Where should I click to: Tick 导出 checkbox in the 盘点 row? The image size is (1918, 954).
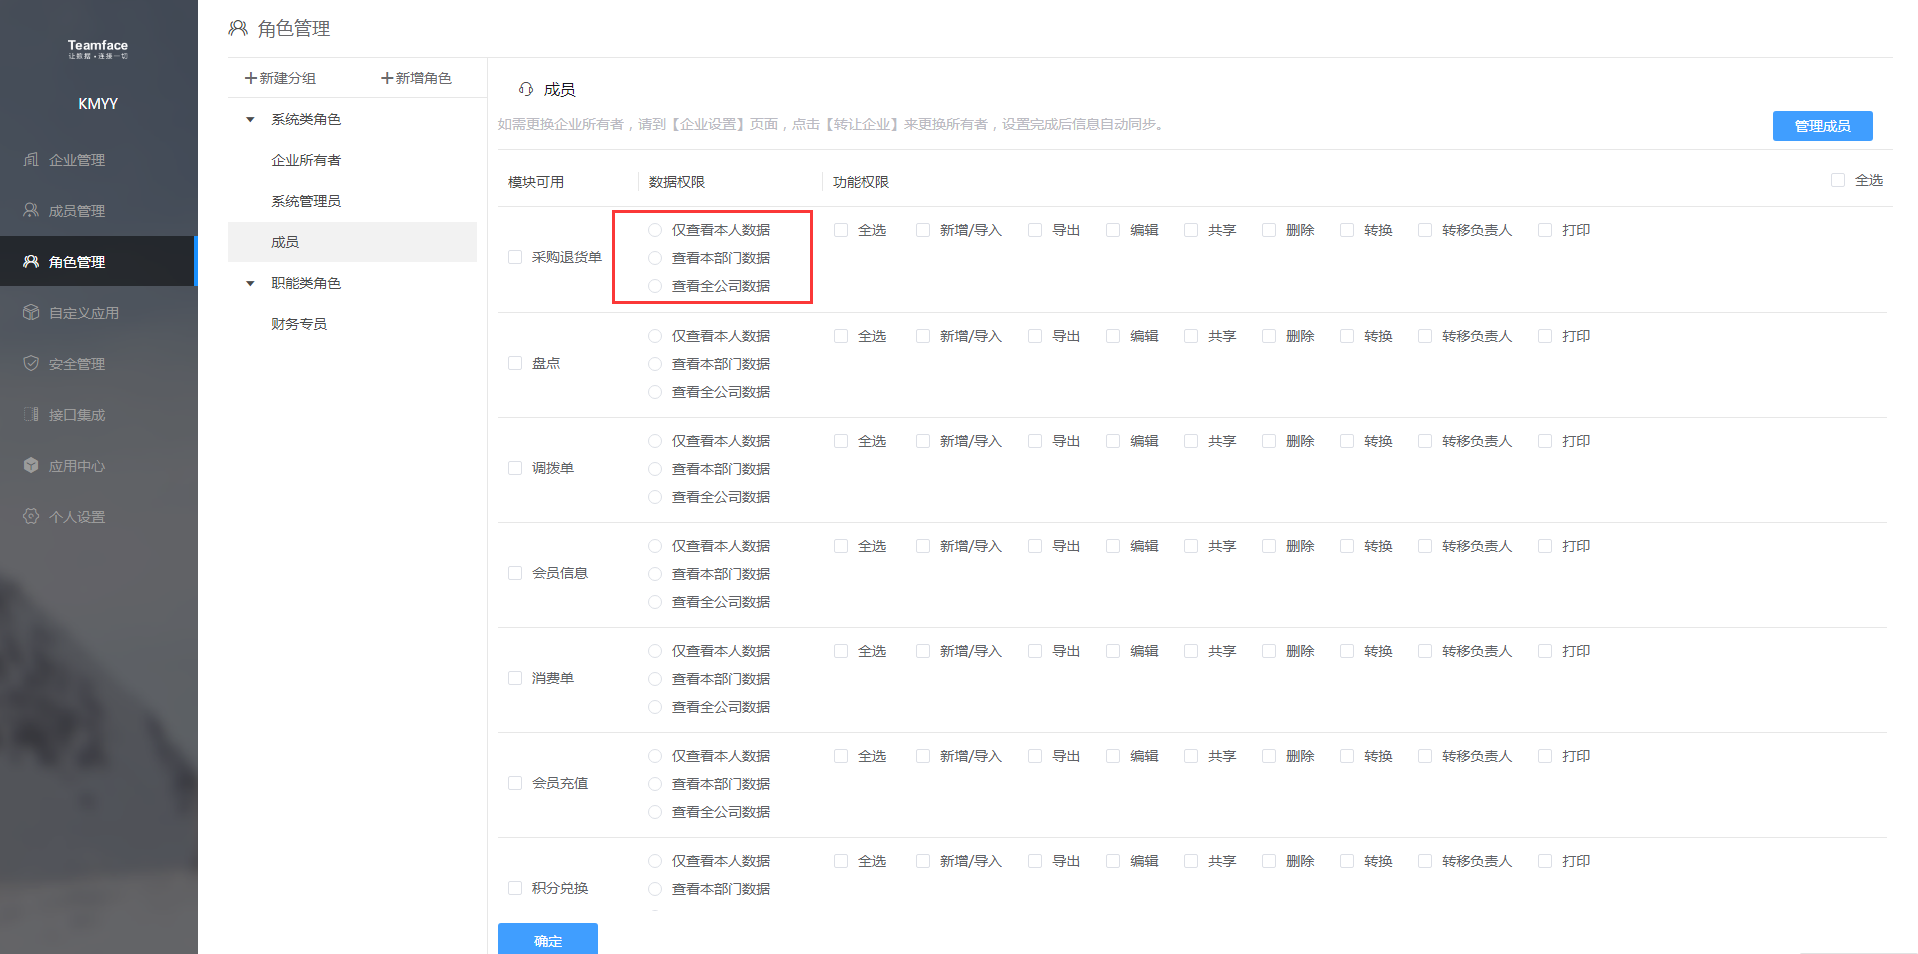point(1035,336)
